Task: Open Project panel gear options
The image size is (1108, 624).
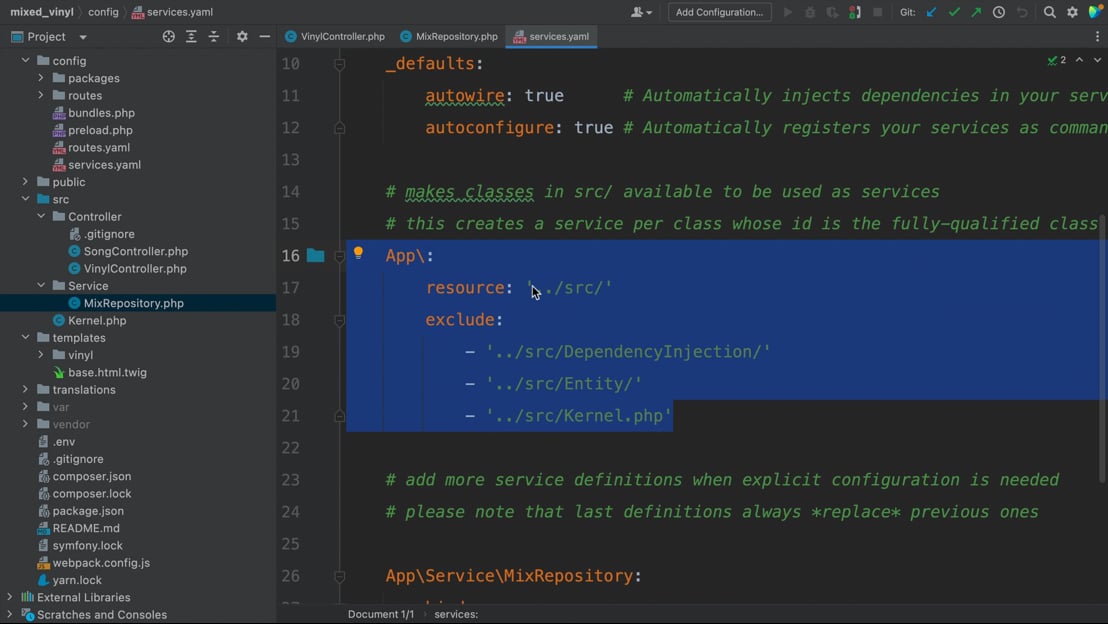Action: pos(242,37)
